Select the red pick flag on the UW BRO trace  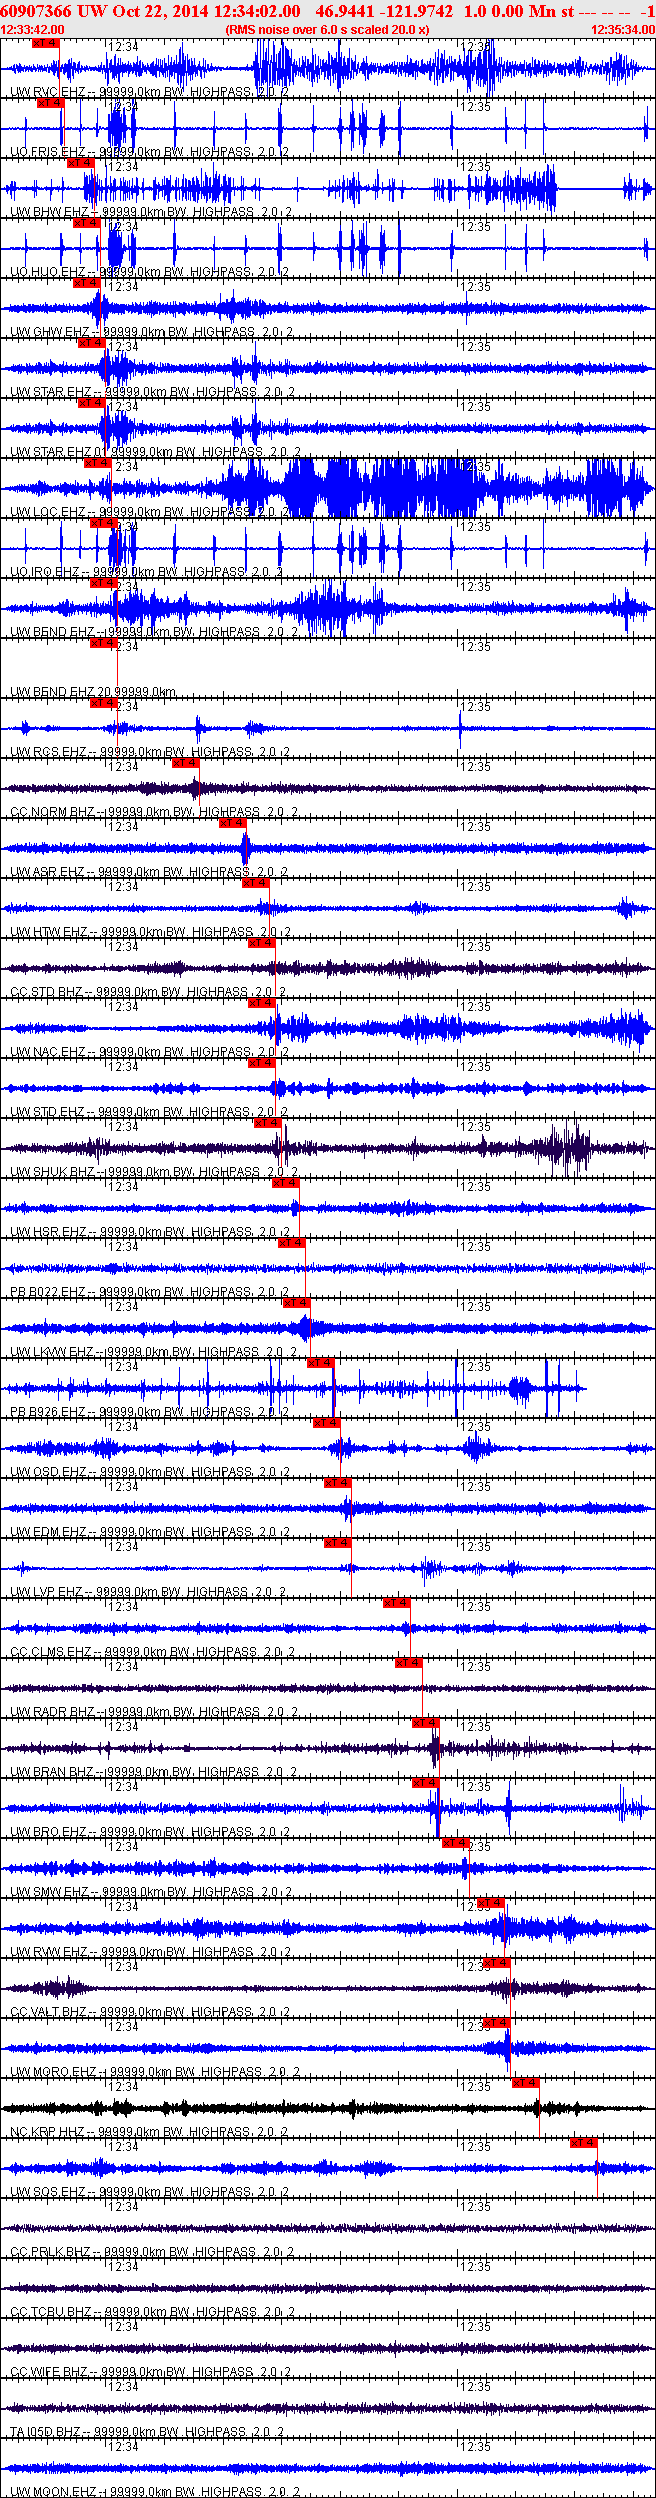426,1783
